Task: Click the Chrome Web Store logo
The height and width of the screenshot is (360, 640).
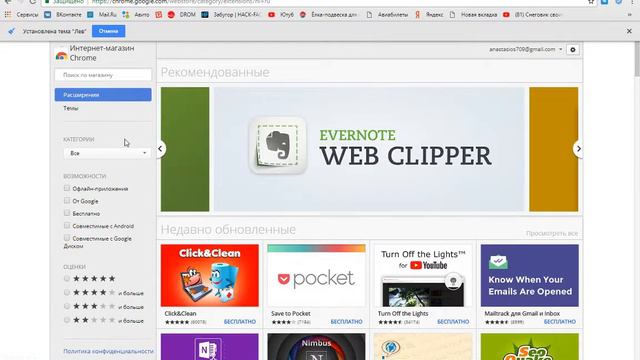Action: [x=62, y=56]
